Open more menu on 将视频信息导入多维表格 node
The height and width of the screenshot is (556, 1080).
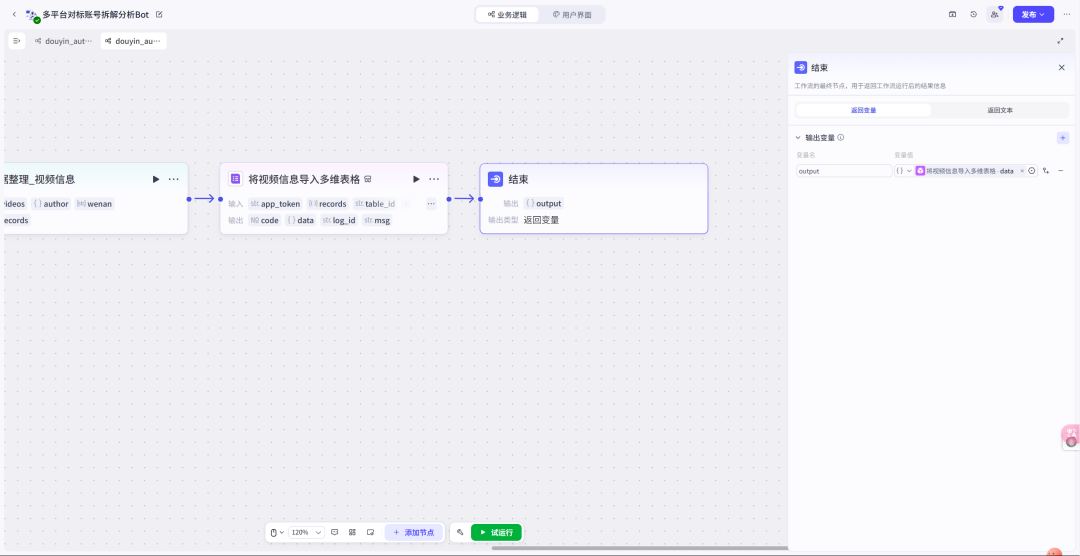[x=434, y=179]
